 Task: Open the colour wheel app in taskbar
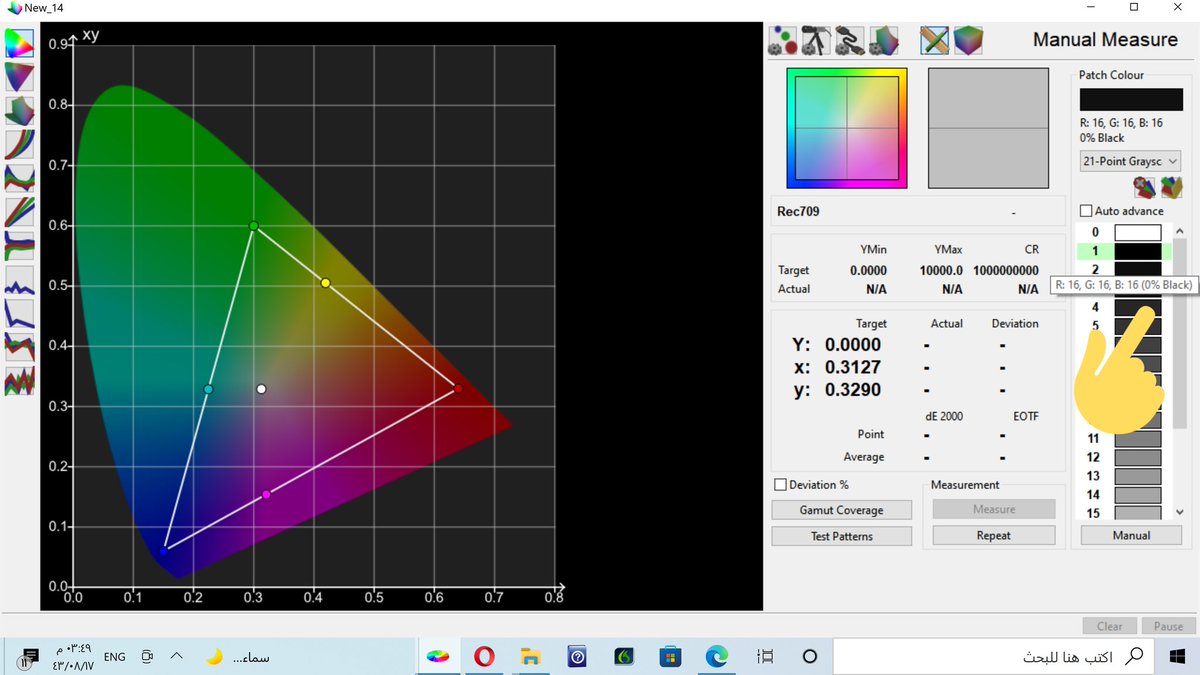pos(438,656)
